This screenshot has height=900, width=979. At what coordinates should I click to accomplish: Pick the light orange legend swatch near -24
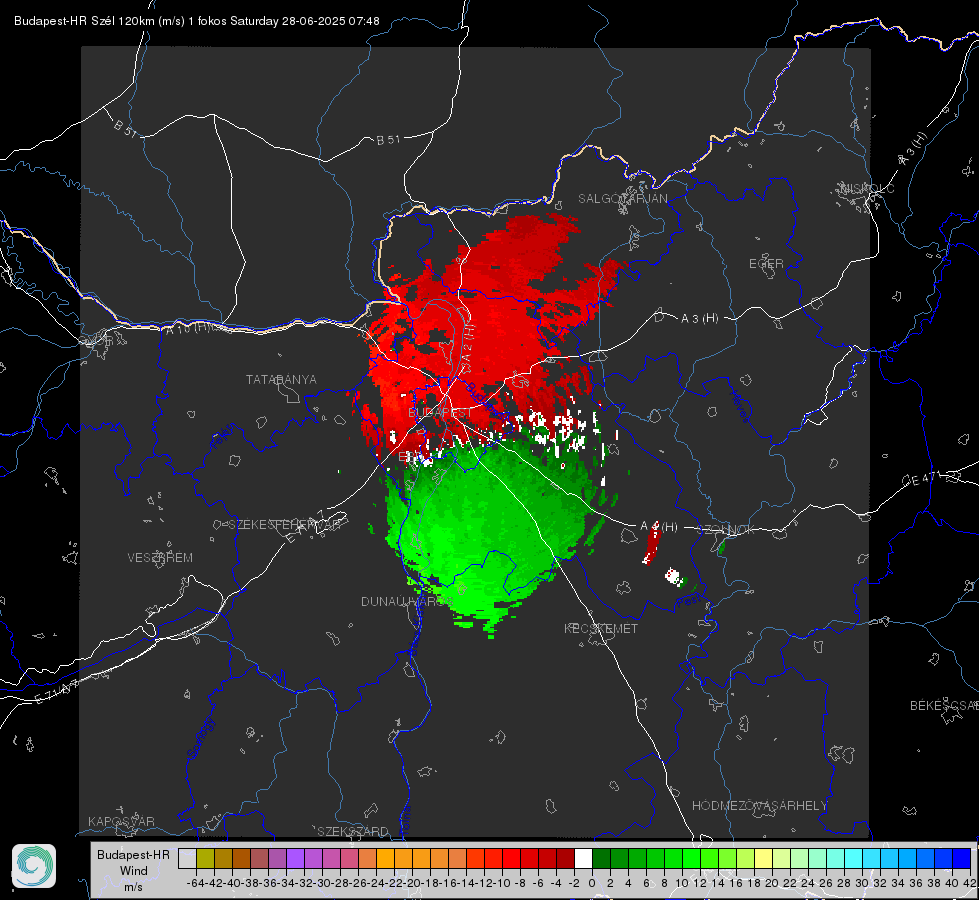385,858
